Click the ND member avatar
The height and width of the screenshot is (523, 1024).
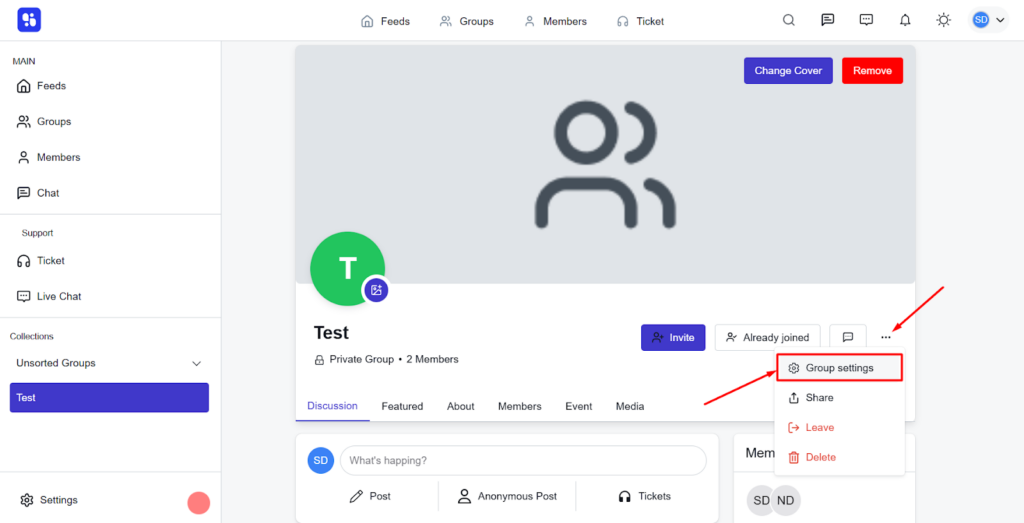[786, 501]
